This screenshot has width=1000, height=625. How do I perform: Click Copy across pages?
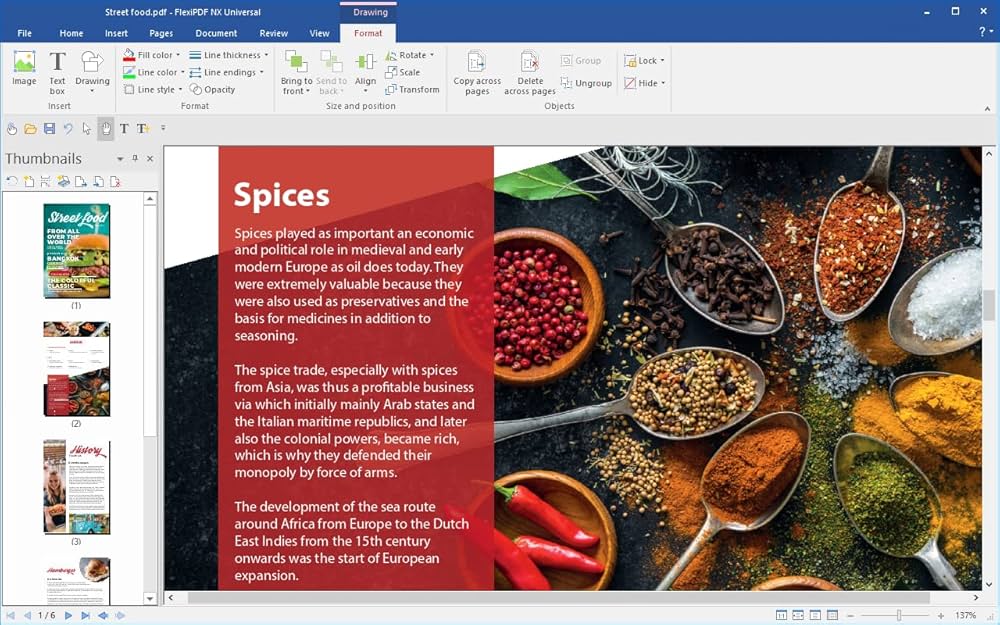tap(477, 72)
